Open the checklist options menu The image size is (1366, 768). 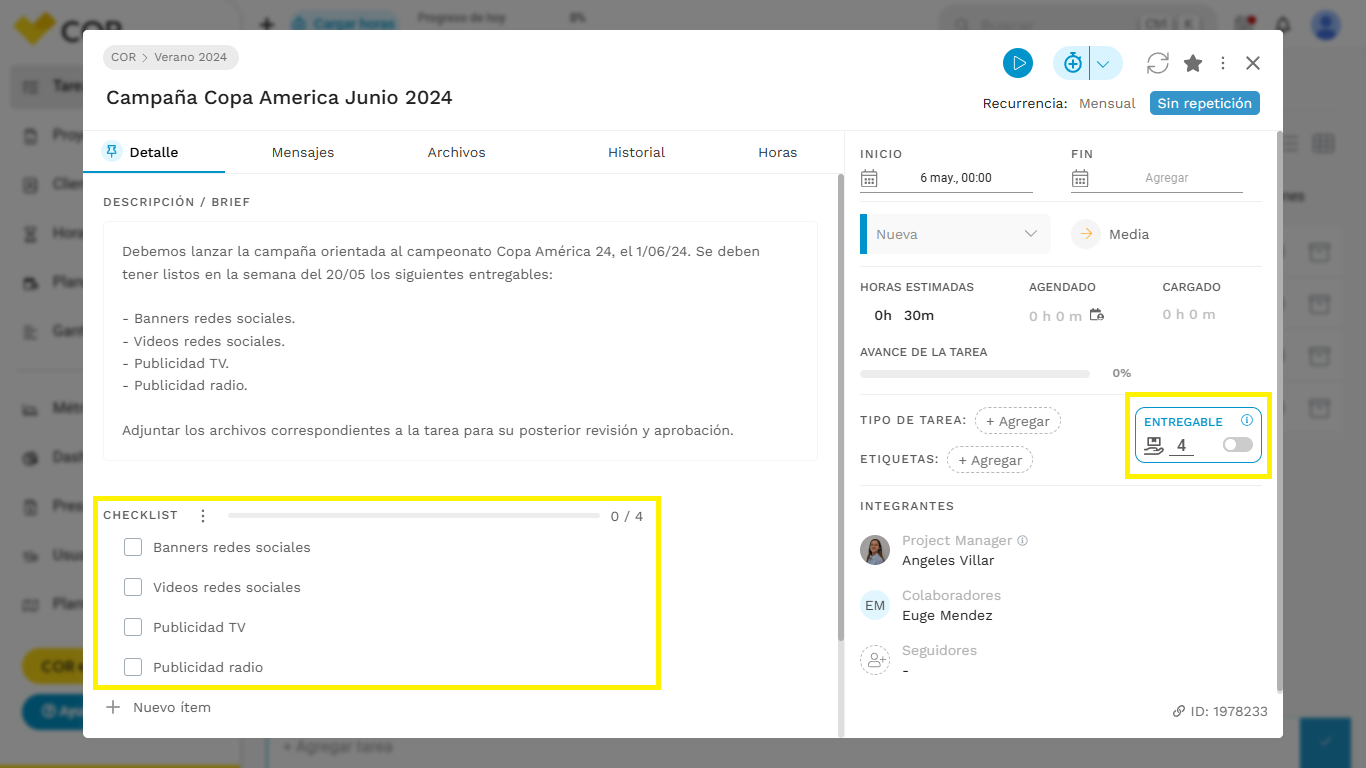click(x=203, y=516)
